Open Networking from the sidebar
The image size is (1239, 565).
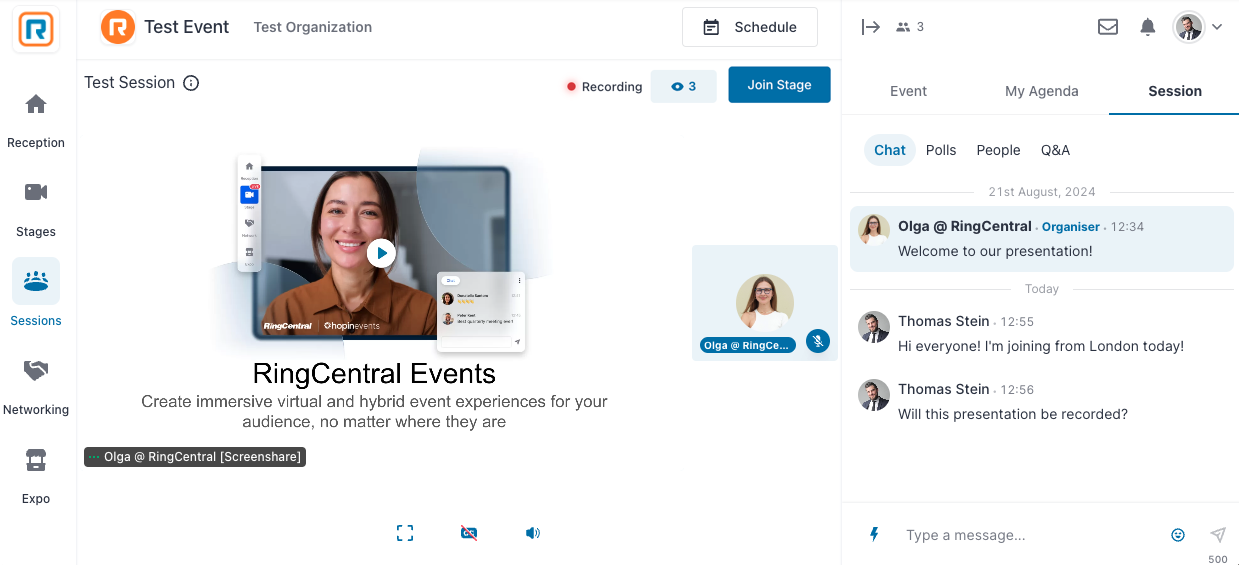point(36,387)
